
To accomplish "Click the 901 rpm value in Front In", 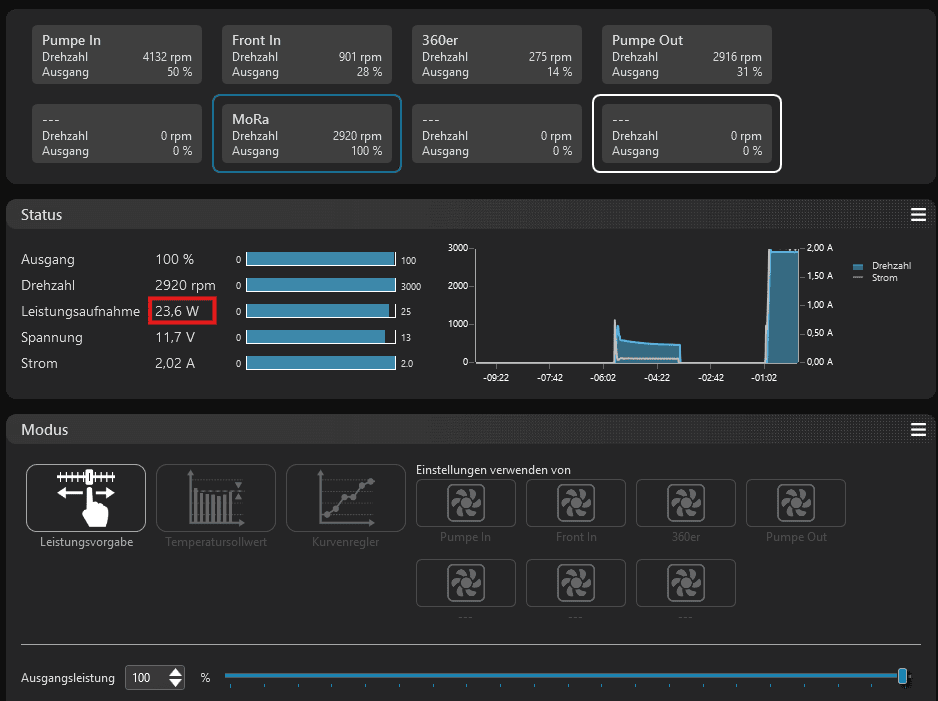I will tap(360, 57).
